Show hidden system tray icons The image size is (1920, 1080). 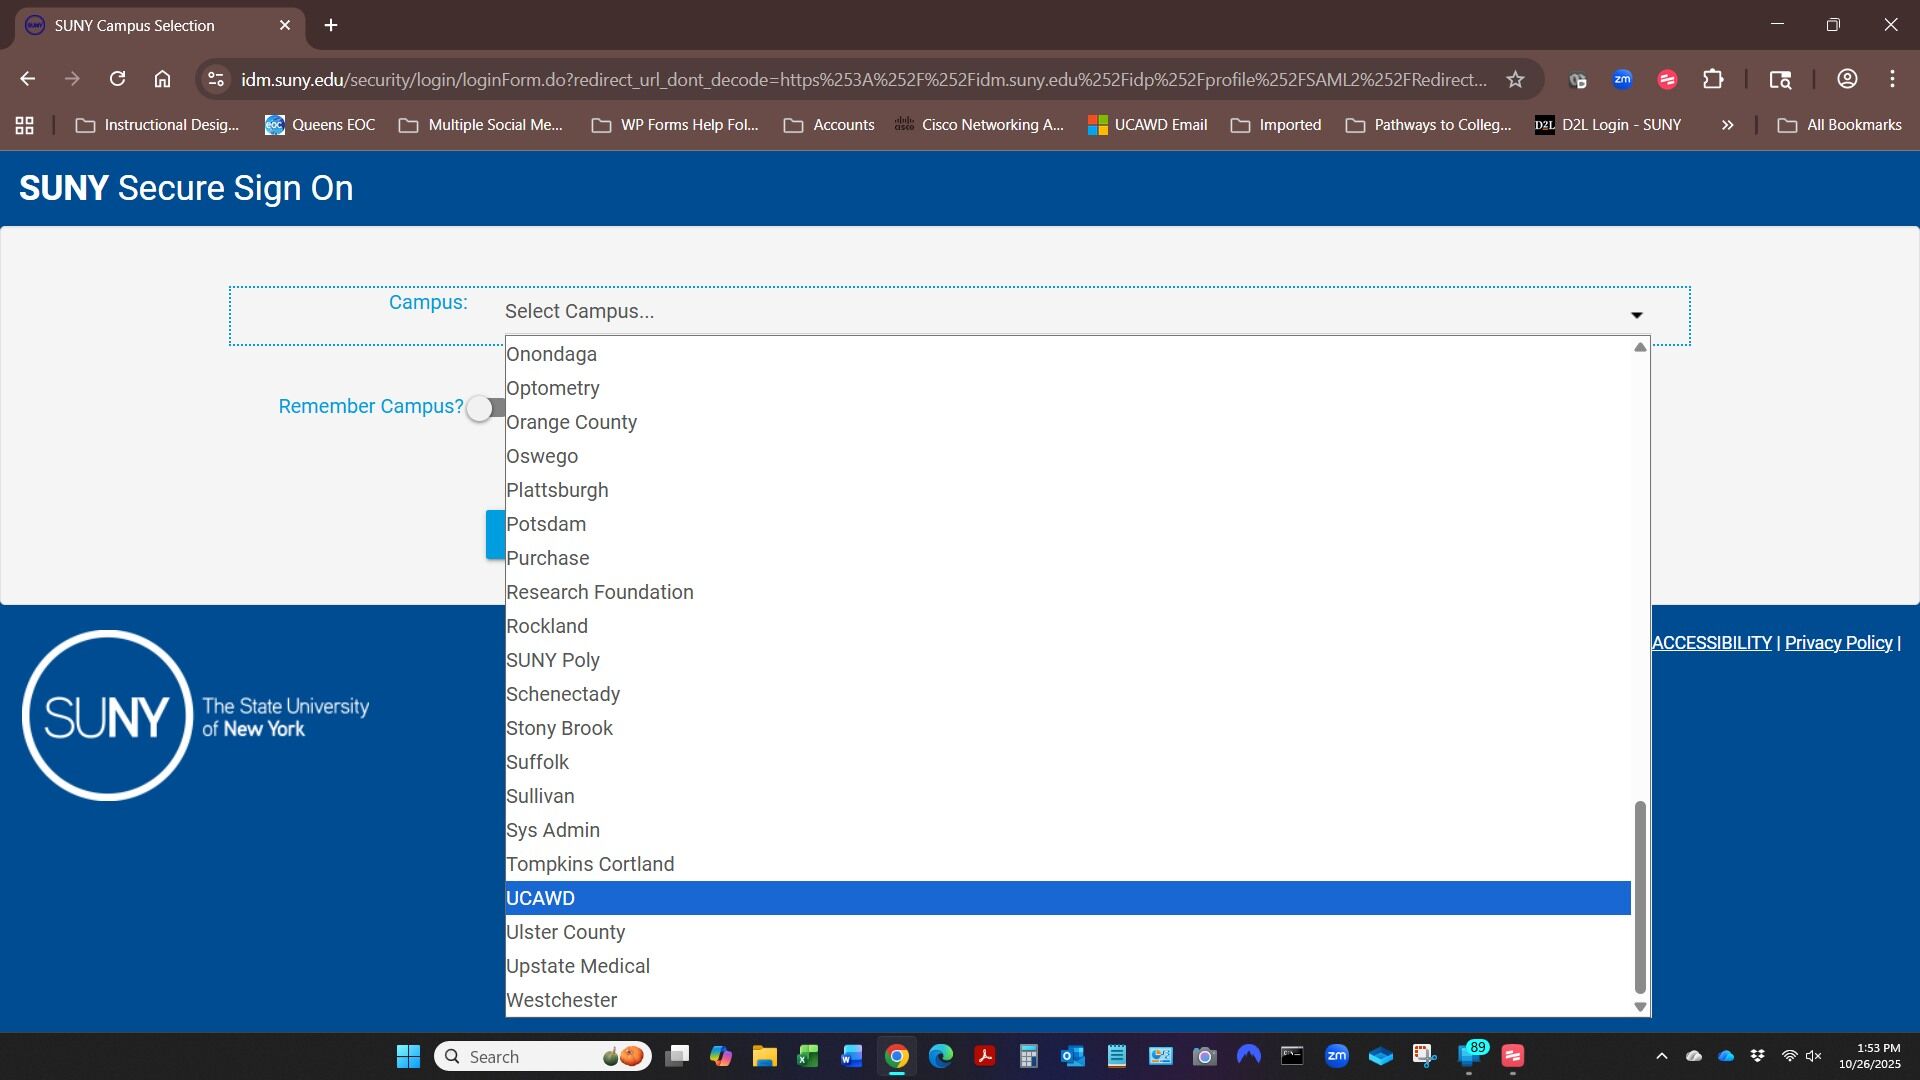[x=1661, y=1056]
